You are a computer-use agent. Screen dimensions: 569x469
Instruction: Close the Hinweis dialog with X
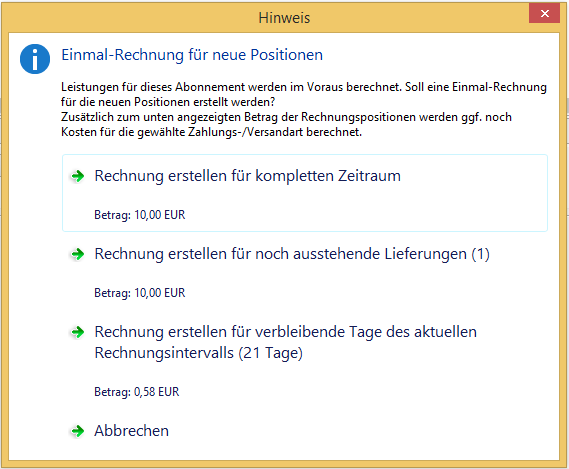pos(544,14)
